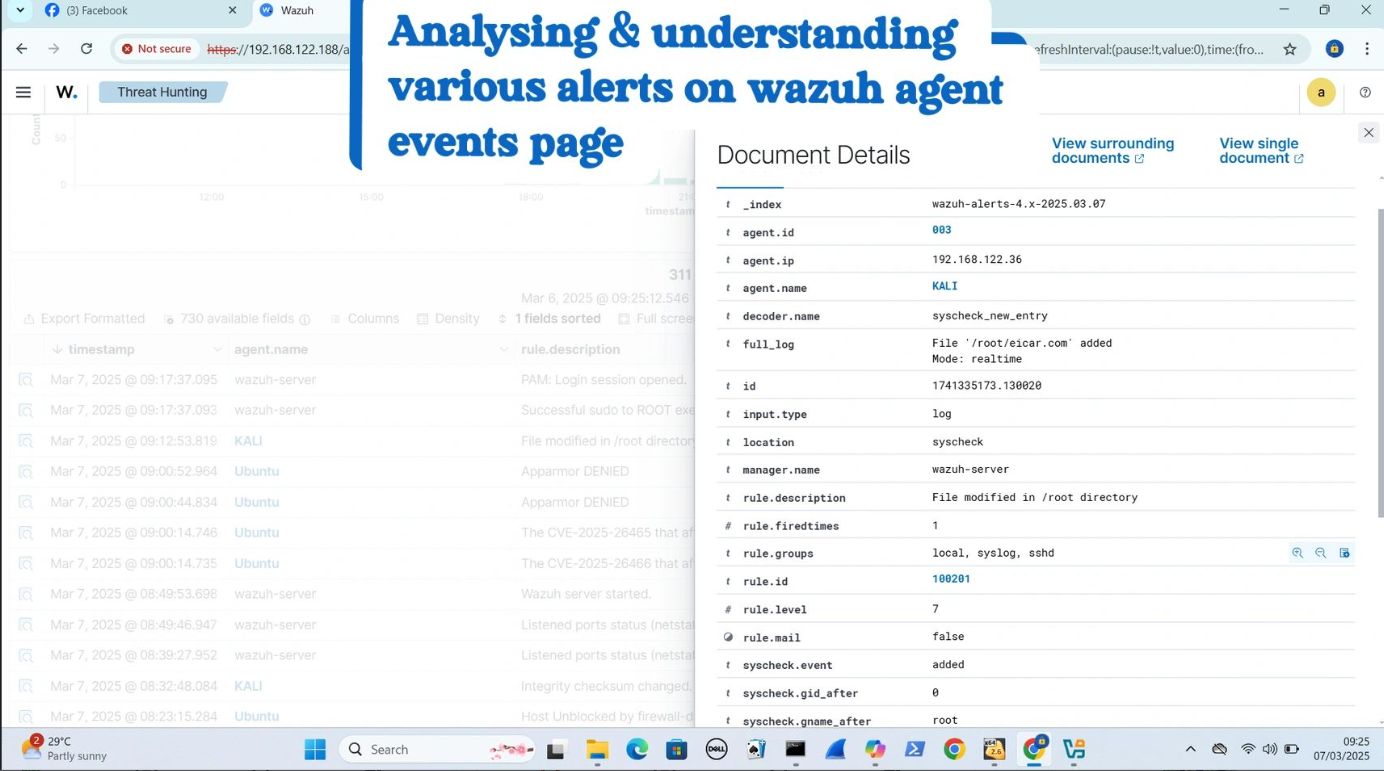
Task: Open Wi-Fi network settings in tray
Action: [x=1248, y=749]
